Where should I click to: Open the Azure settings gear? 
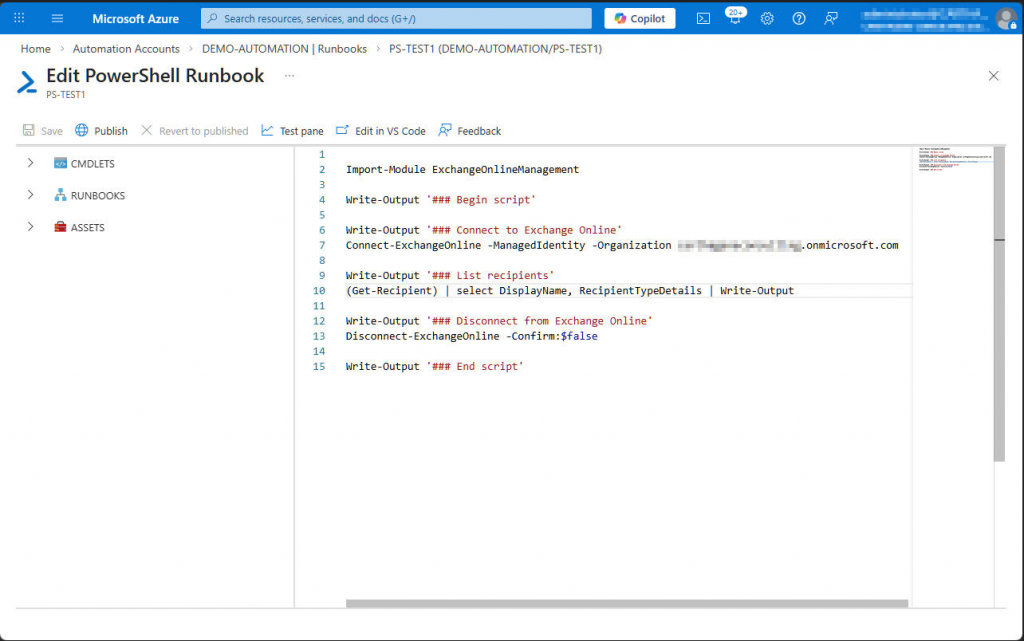point(767,18)
